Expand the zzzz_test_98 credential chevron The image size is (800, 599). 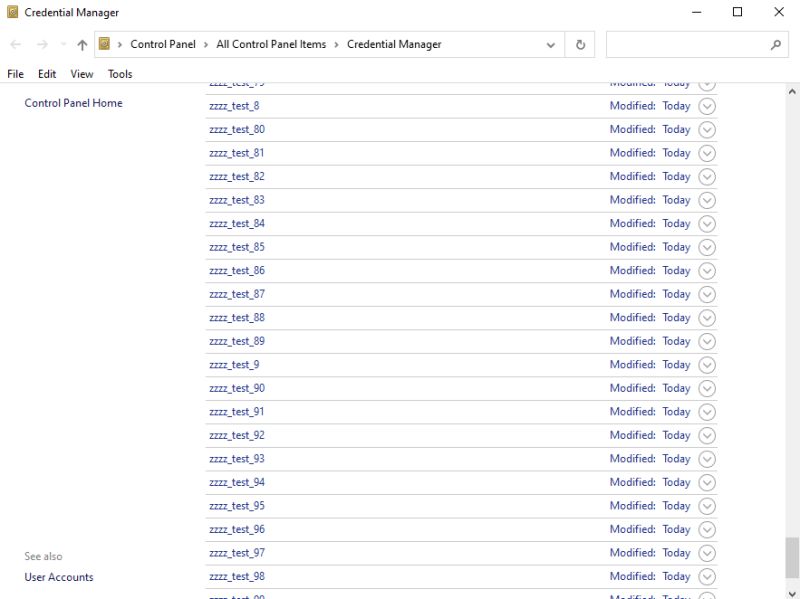click(x=707, y=577)
